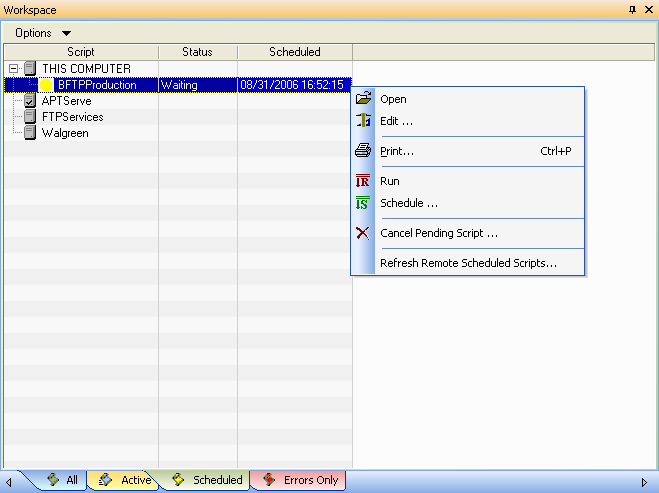Click the APTServe checked server icon
Screen dimensions: 659x493
pyautogui.click(x=30, y=100)
